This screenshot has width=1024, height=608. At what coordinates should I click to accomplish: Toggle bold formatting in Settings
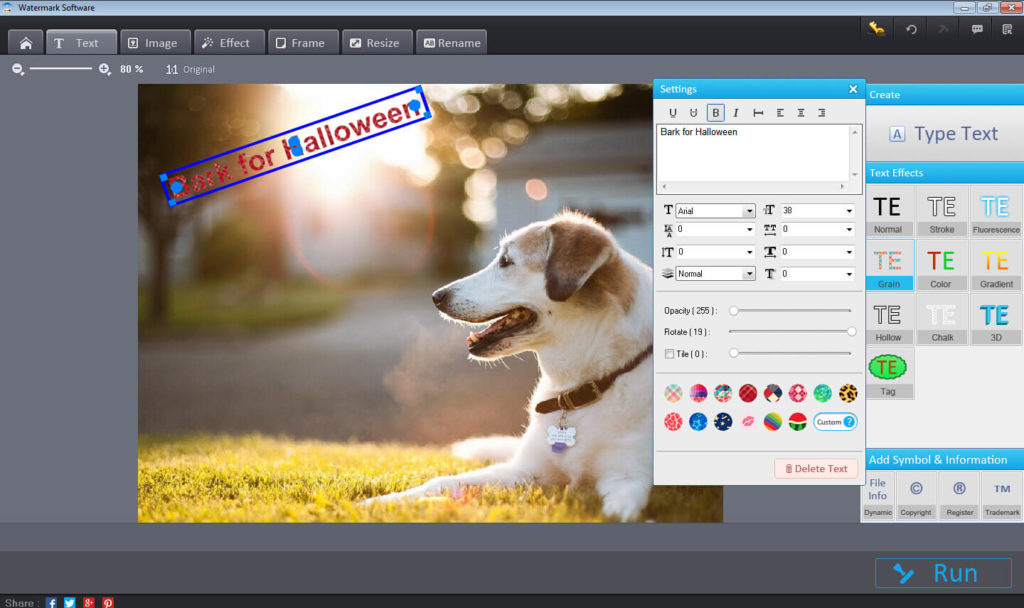tap(715, 113)
